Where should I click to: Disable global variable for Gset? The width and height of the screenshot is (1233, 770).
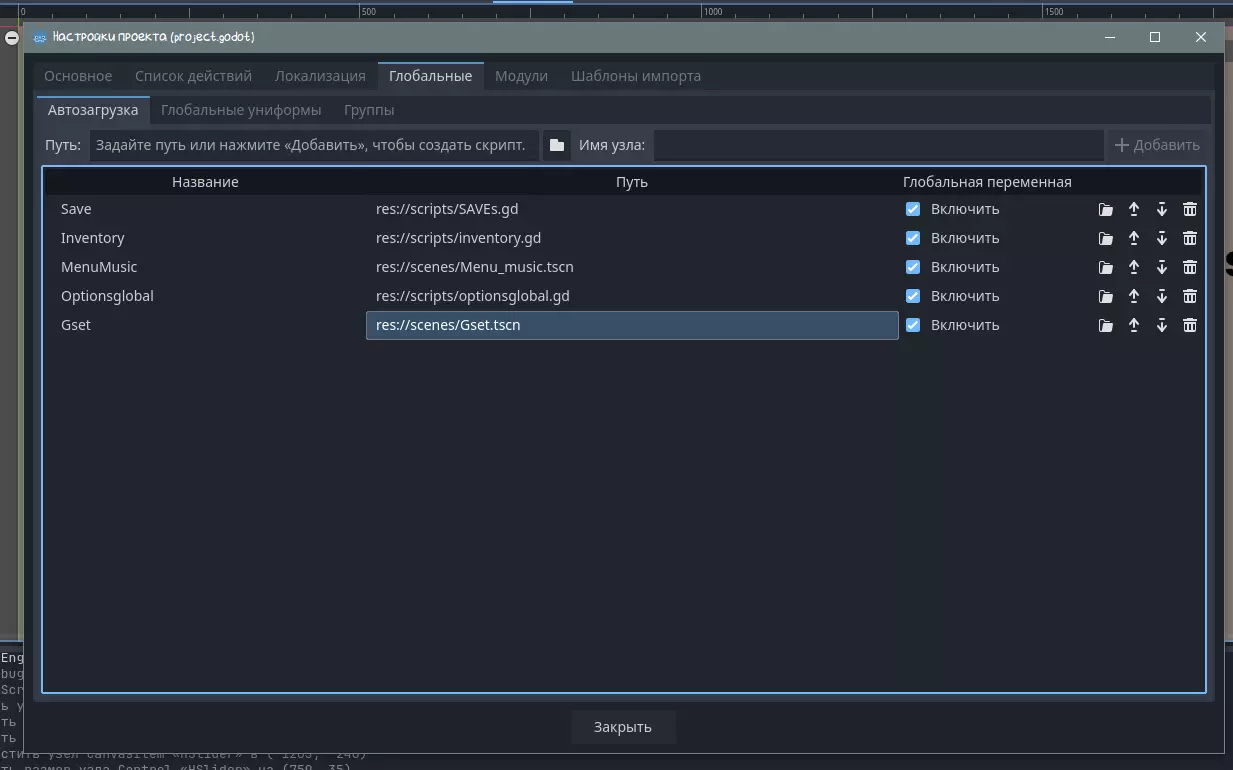912,325
